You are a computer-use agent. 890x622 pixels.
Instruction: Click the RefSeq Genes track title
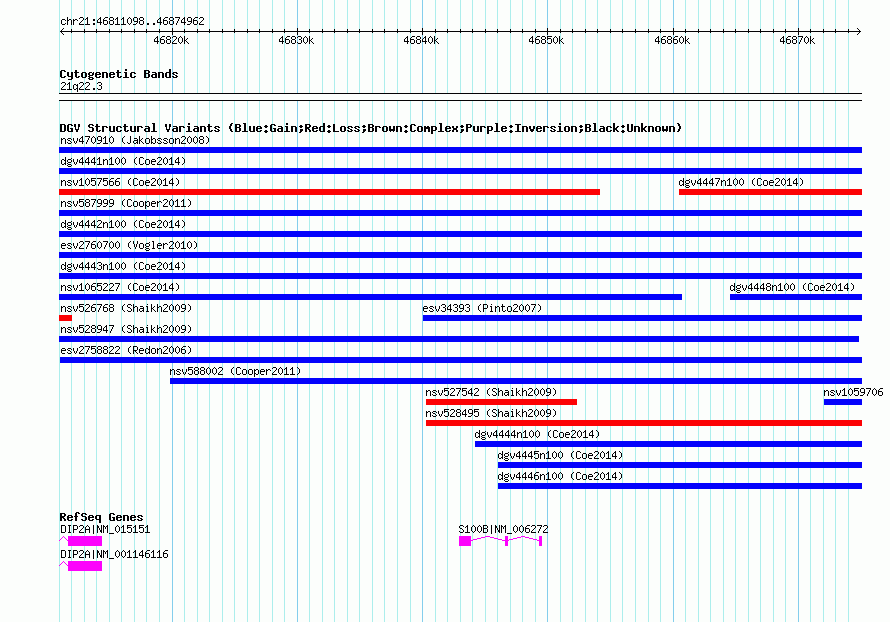[101, 517]
